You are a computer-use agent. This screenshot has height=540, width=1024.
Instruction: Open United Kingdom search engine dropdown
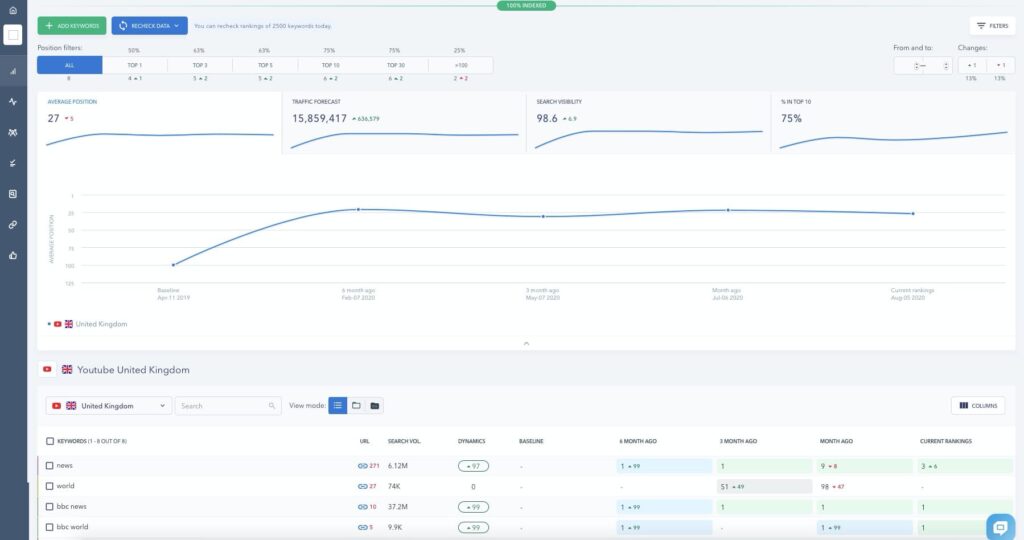pos(109,405)
